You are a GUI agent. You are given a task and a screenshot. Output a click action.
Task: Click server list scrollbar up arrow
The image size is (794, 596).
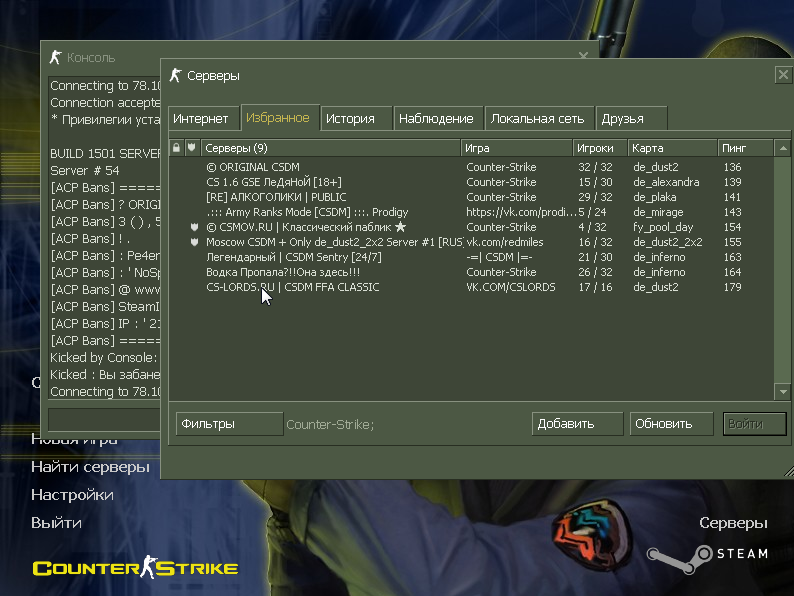[783, 148]
